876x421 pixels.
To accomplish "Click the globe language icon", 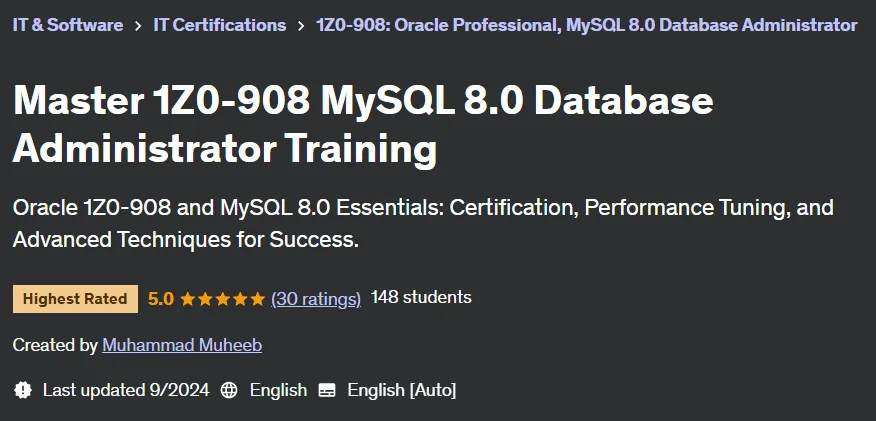I will tap(229, 390).
